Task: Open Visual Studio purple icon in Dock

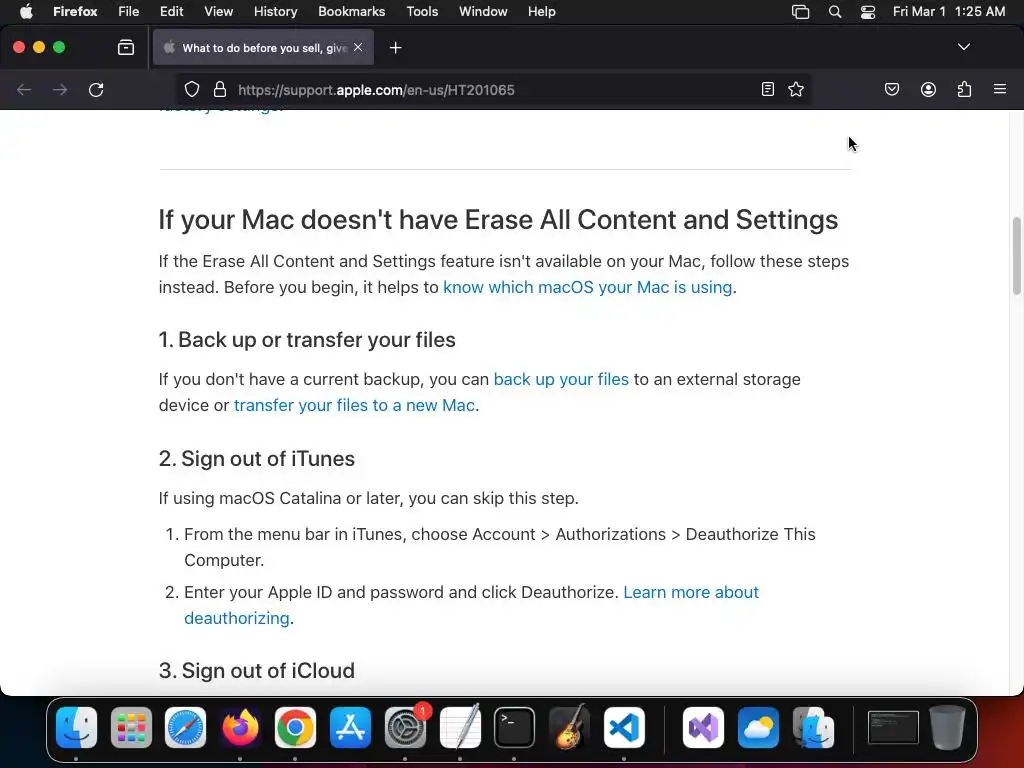Action: point(703,728)
